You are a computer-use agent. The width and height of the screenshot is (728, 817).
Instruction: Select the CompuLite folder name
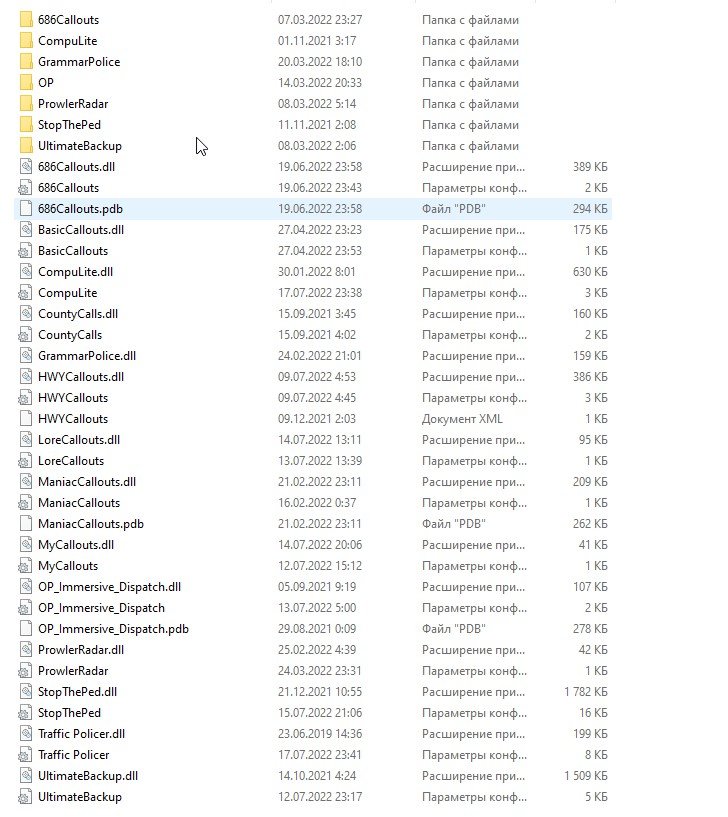pos(67,41)
